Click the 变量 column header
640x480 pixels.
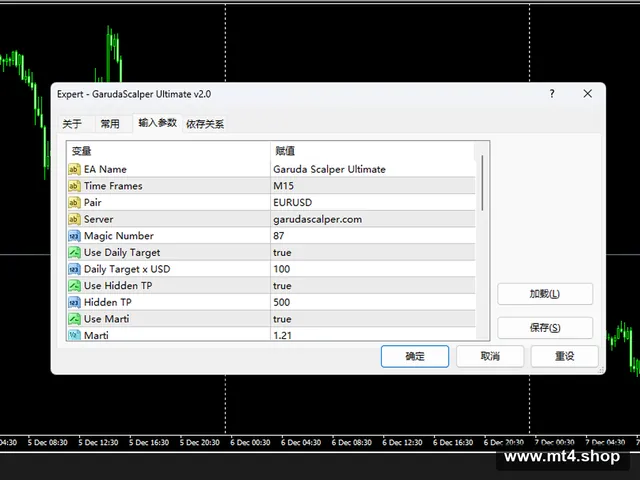click(x=168, y=151)
